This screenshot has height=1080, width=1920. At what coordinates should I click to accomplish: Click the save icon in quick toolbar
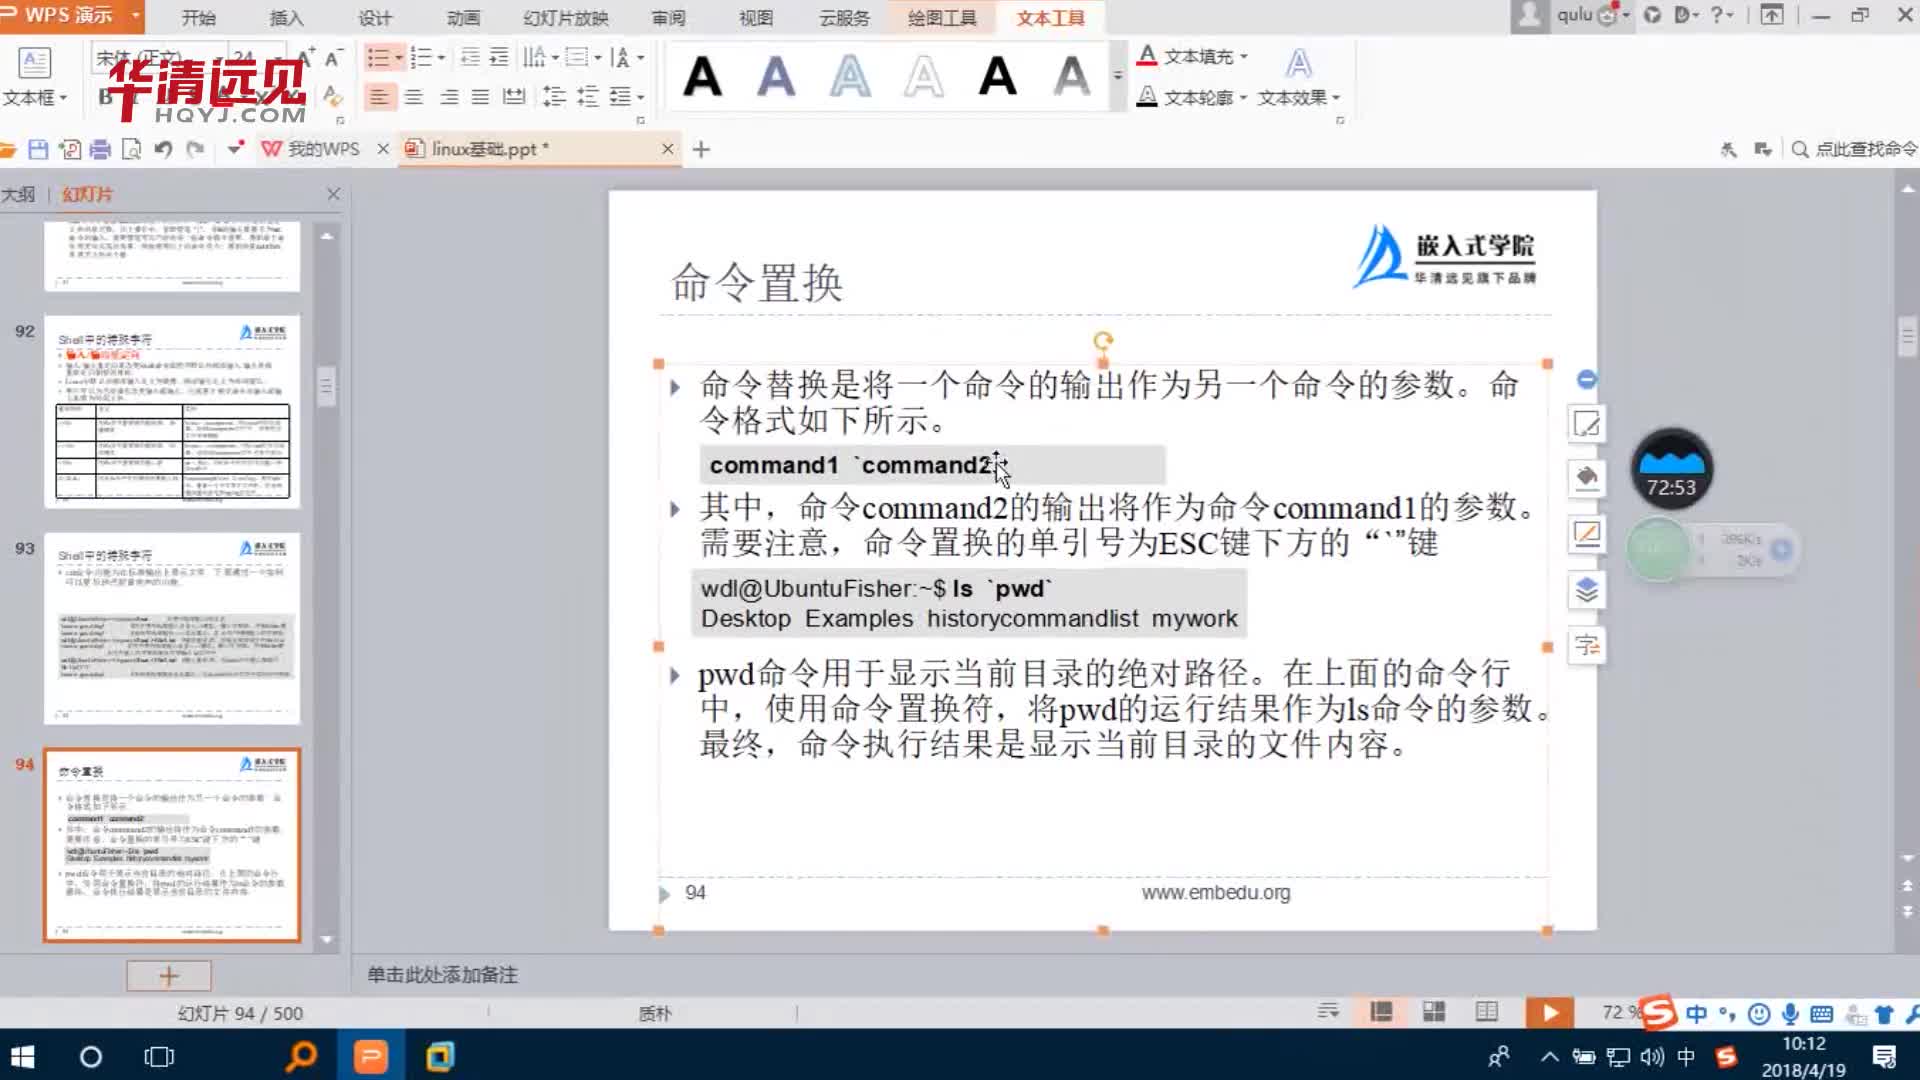pos(38,150)
